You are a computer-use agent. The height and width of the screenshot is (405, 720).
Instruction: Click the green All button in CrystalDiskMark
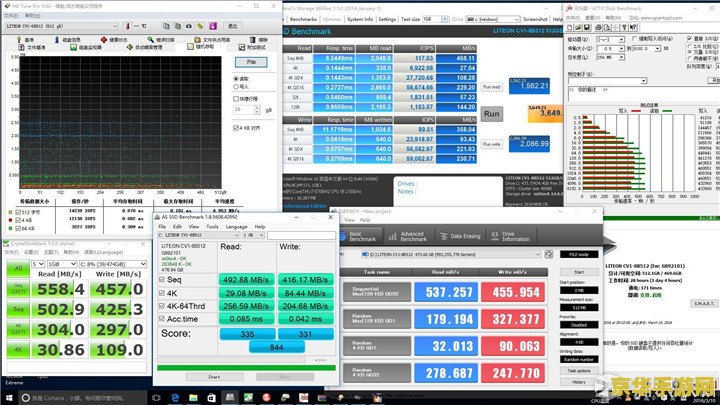click(18, 268)
